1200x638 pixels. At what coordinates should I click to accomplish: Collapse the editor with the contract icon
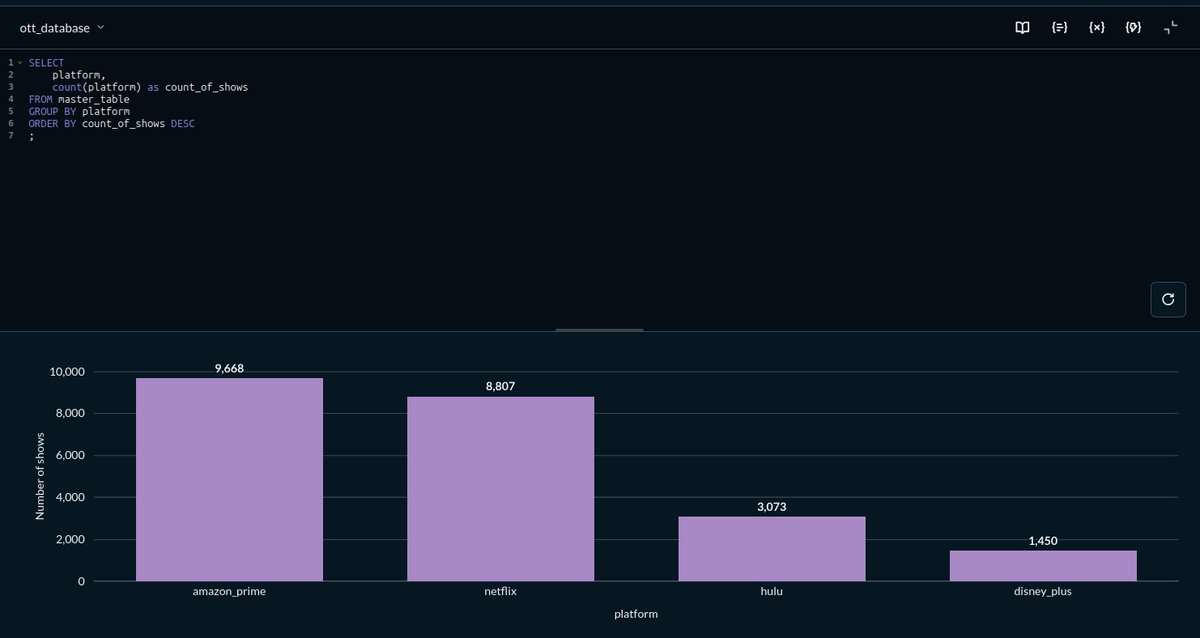1170,28
